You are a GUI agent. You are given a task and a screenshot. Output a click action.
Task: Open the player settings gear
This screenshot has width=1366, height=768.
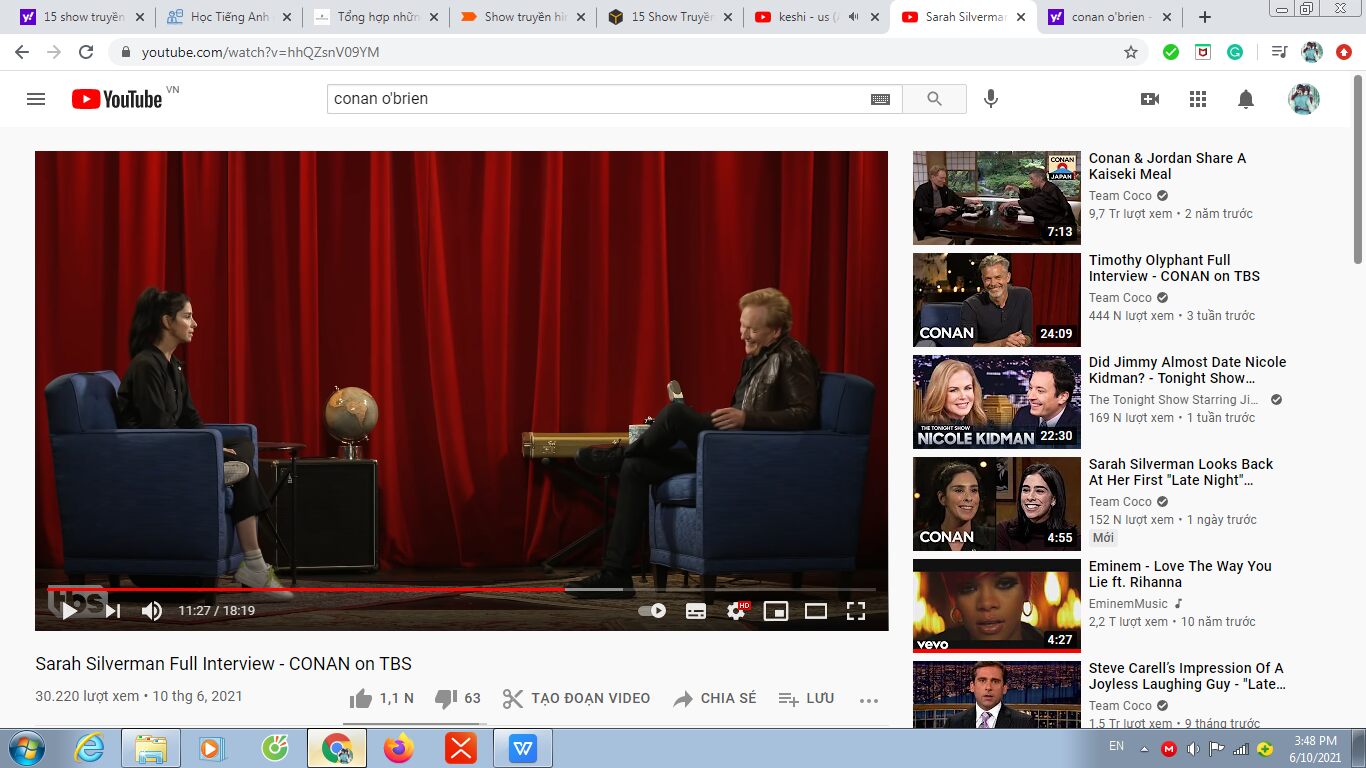point(737,610)
